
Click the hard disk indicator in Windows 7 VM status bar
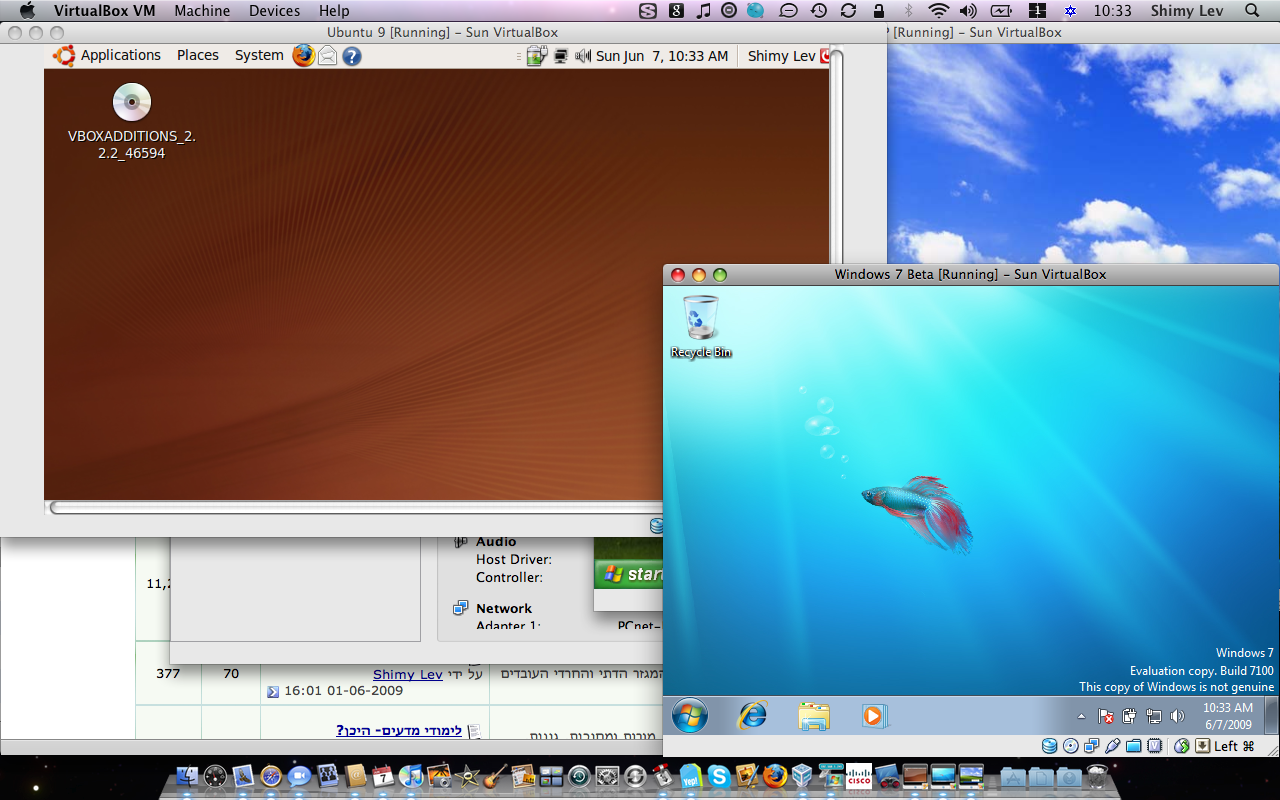[x=1050, y=746]
